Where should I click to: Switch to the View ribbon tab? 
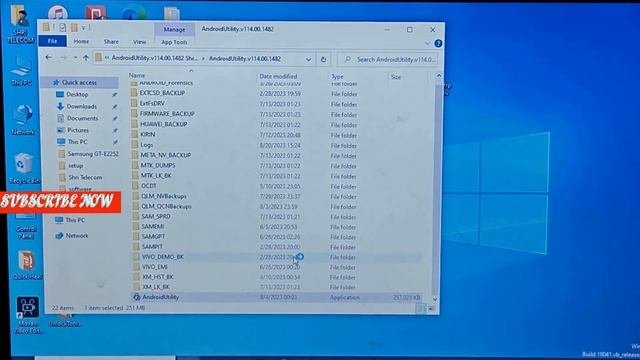click(140, 42)
